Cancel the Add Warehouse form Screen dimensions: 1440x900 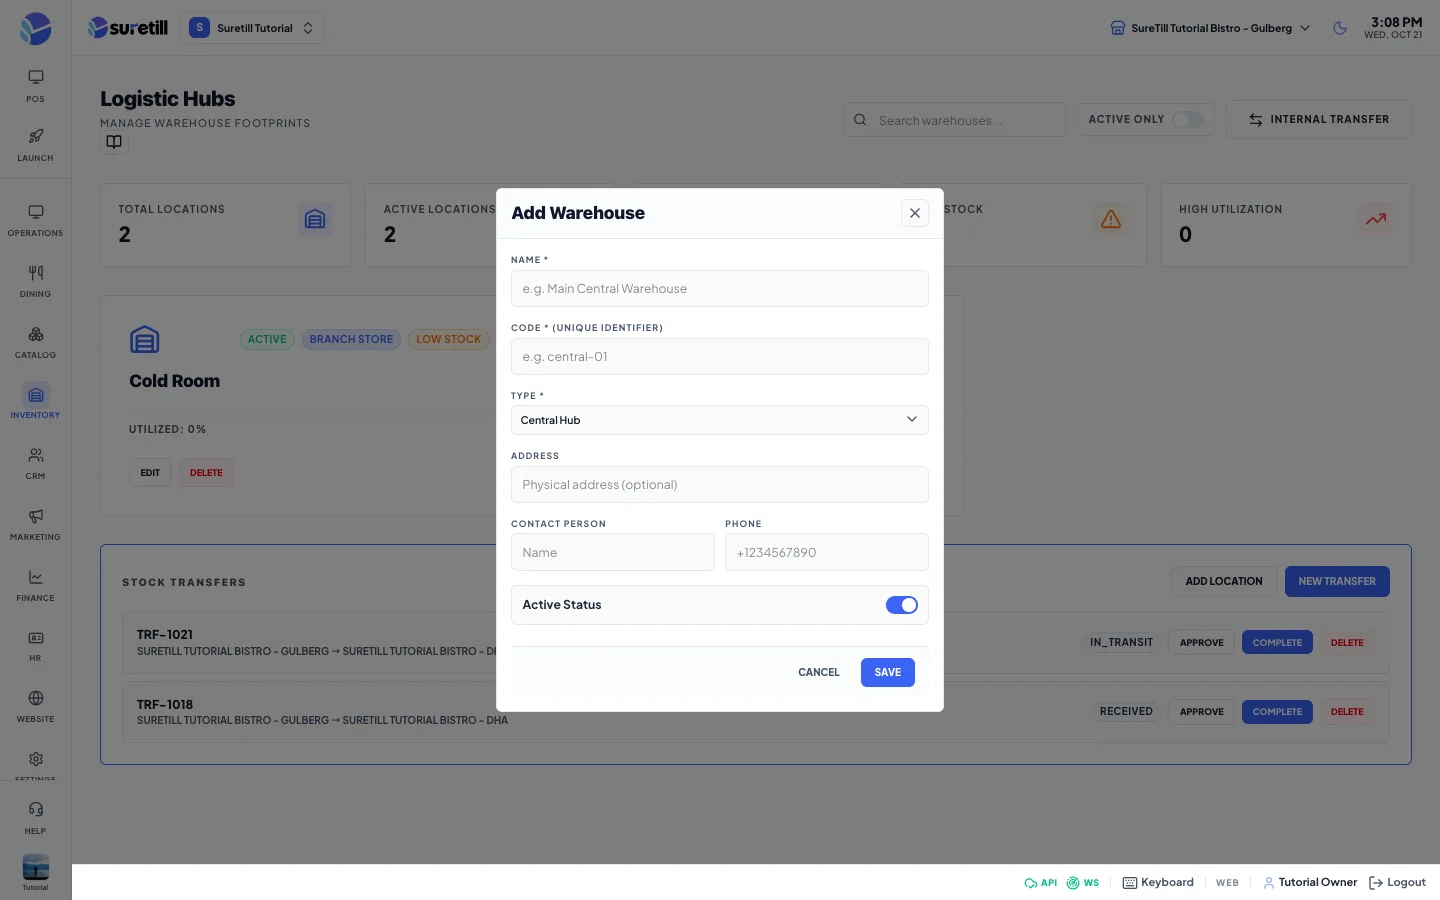[x=819, y=673]
